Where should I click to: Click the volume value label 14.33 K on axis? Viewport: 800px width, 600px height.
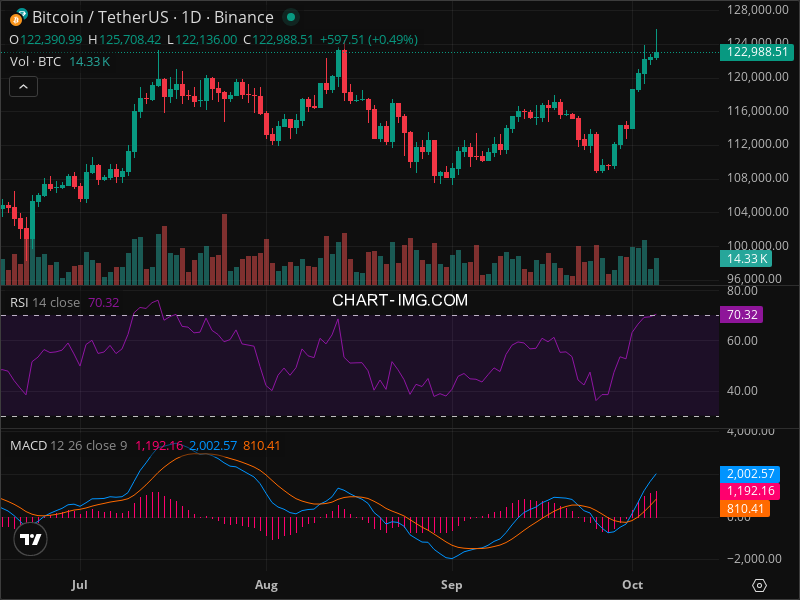[x=746, y=259]
